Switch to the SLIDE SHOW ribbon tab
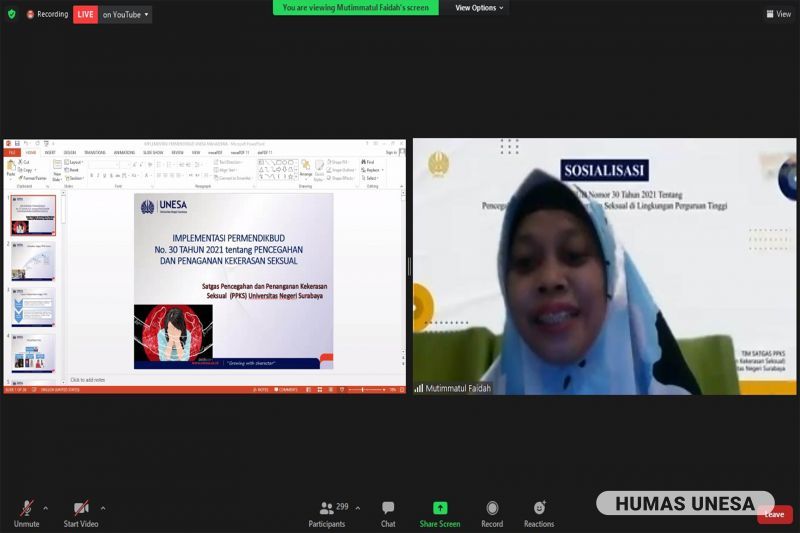This screenshot has height=533, width=800. [x=153, y=153]
